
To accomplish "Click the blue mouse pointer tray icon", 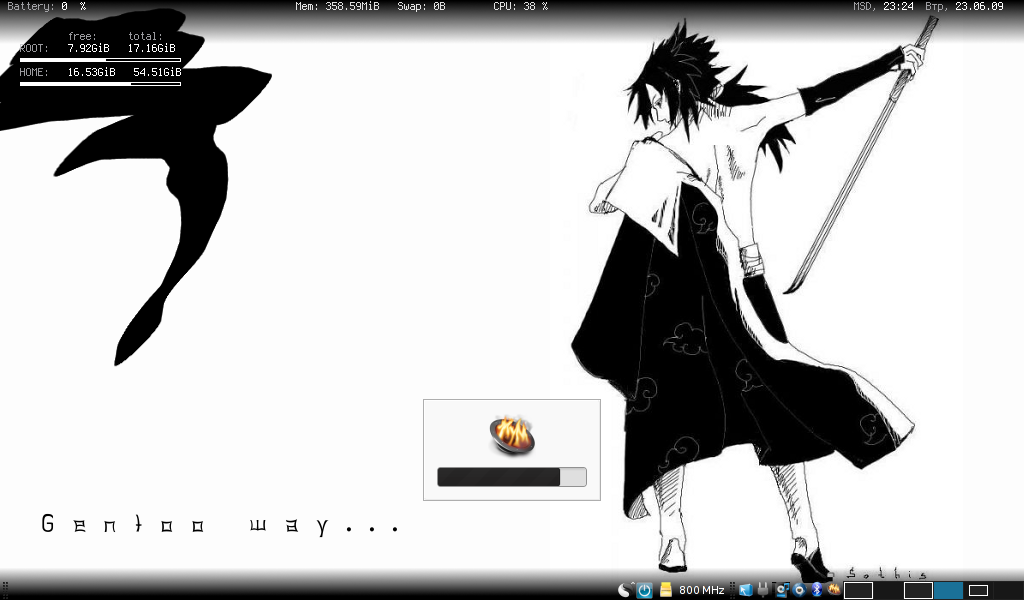I will 745,590.
